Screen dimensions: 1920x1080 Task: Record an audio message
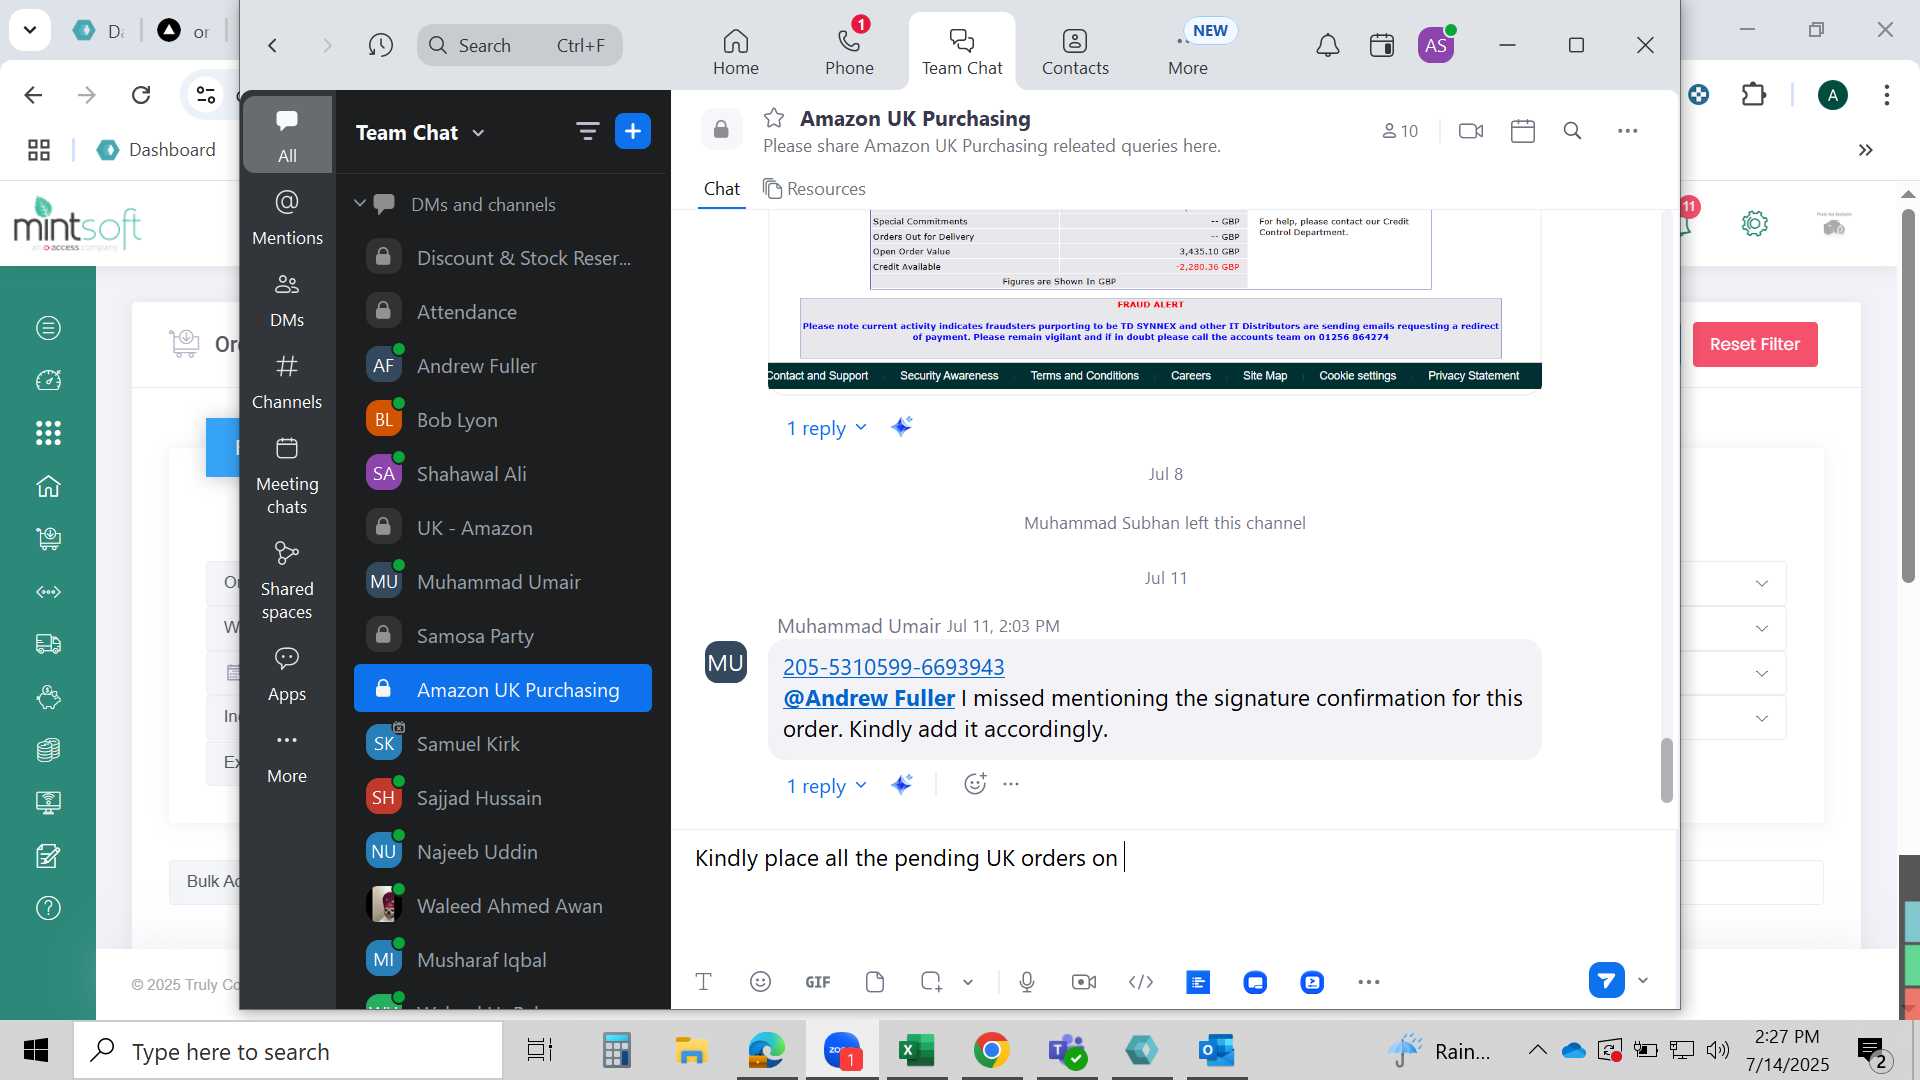(x=1026, y=982)
